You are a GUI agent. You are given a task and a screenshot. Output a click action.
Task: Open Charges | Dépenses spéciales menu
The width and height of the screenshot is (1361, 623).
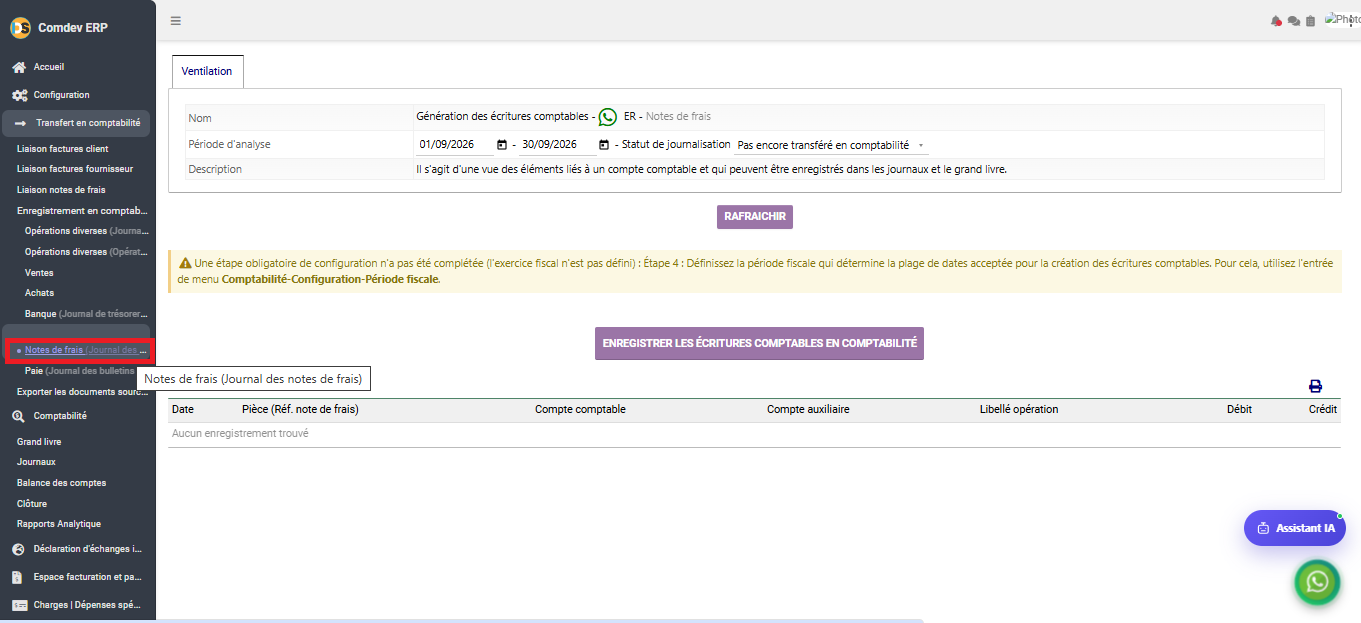click(88, 605)
